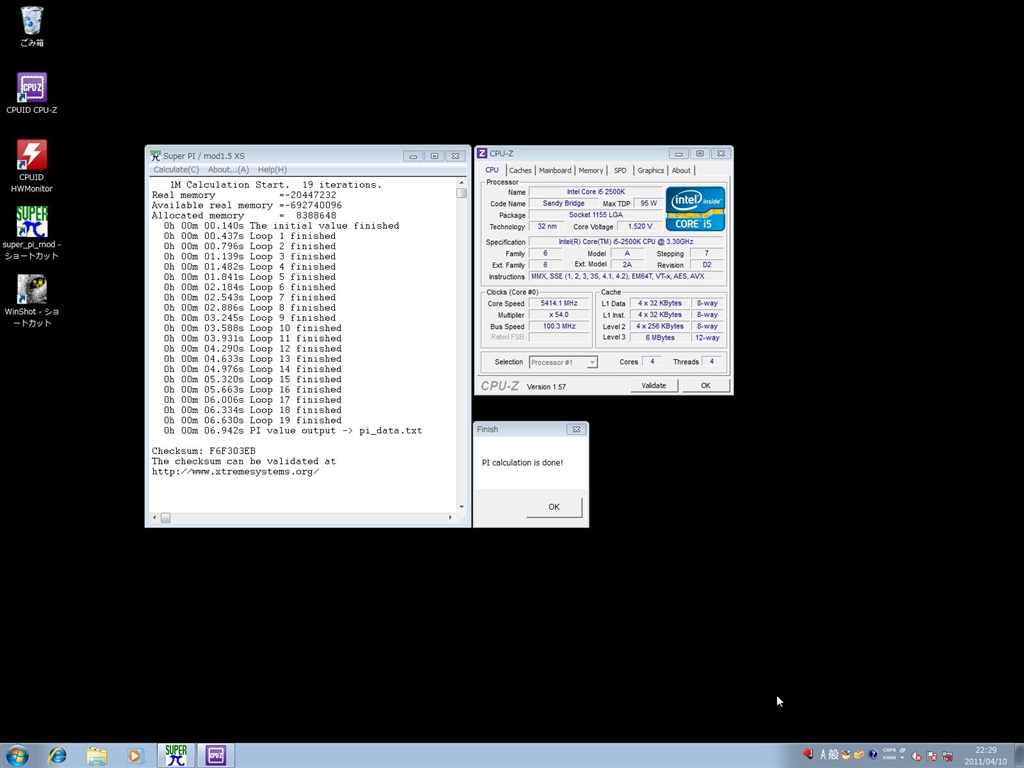Click the IME input mode 'A' indicator
1024x768 pixels.
(824, 754)
